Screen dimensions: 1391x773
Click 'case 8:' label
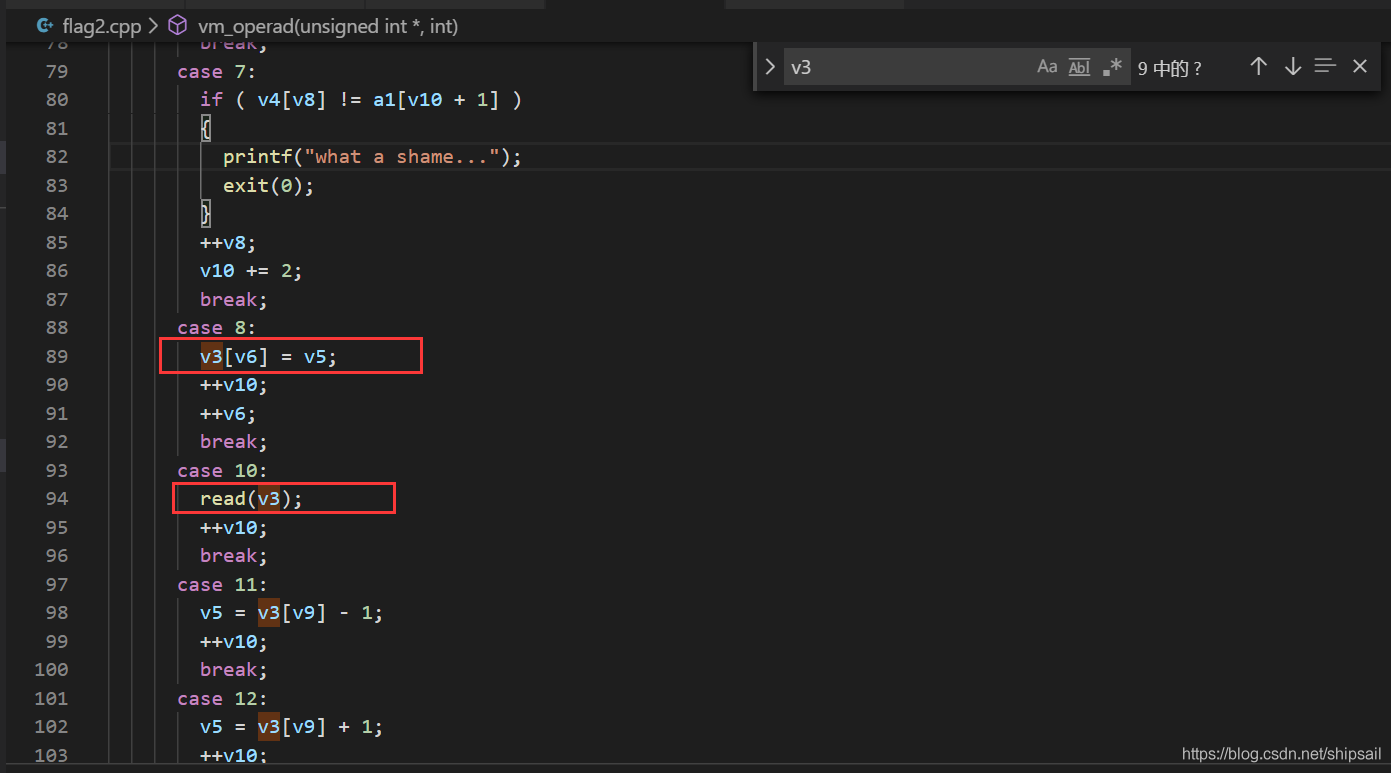(x=217, y=327)
